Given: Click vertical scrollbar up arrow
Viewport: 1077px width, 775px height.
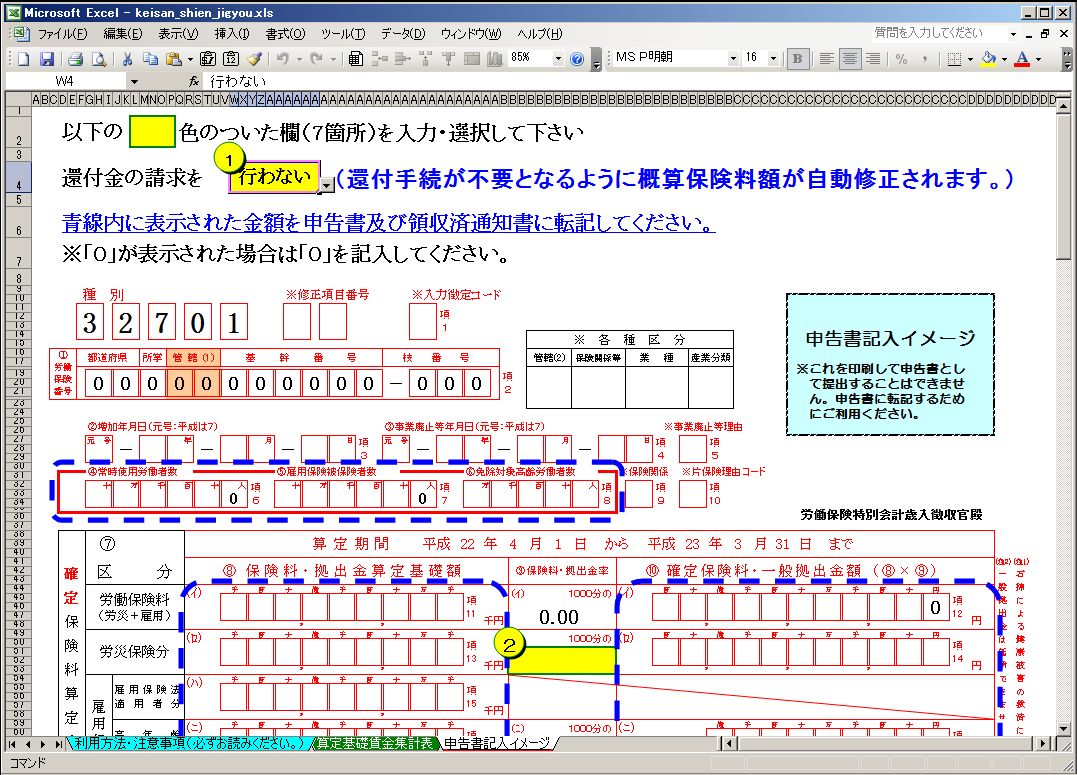Looking at the screenshot, I should [1064, 106].
